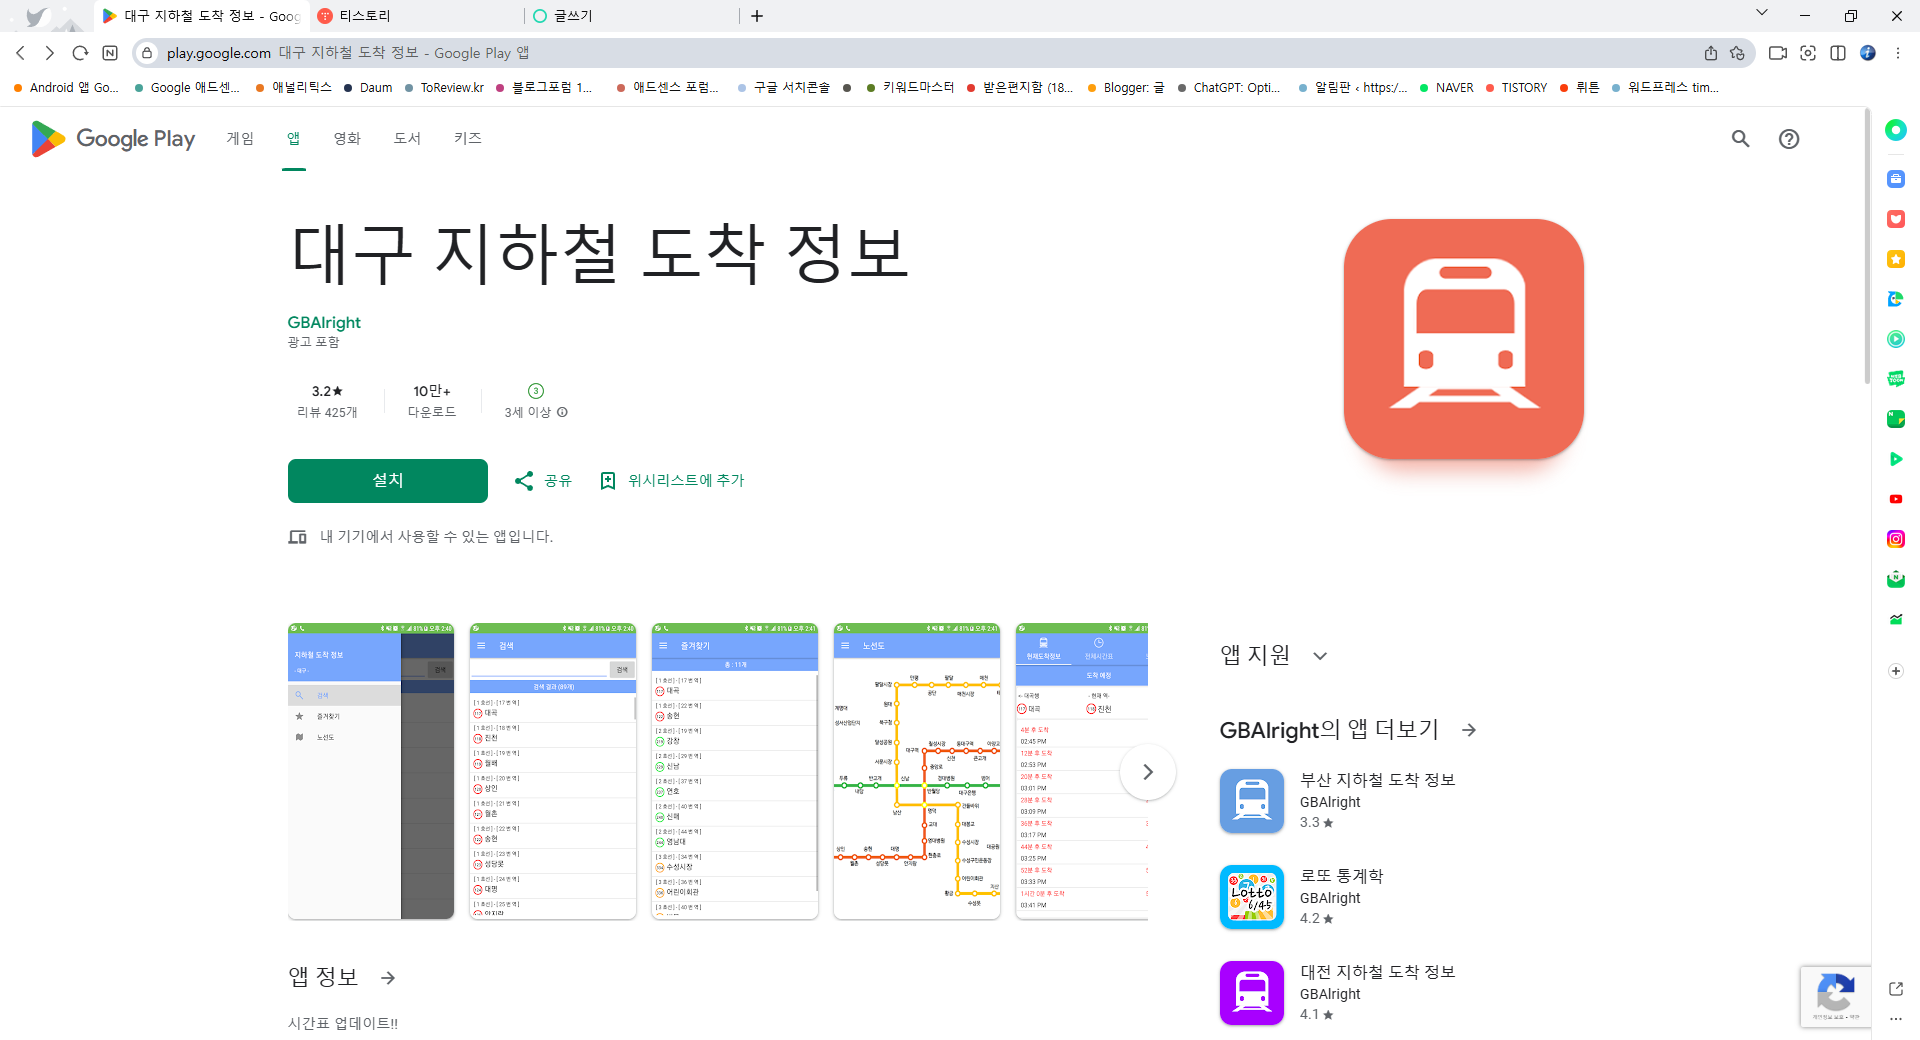Open the Google Play search icon
This screenshot has width=1920, height=1040.
coord(1740,139)
